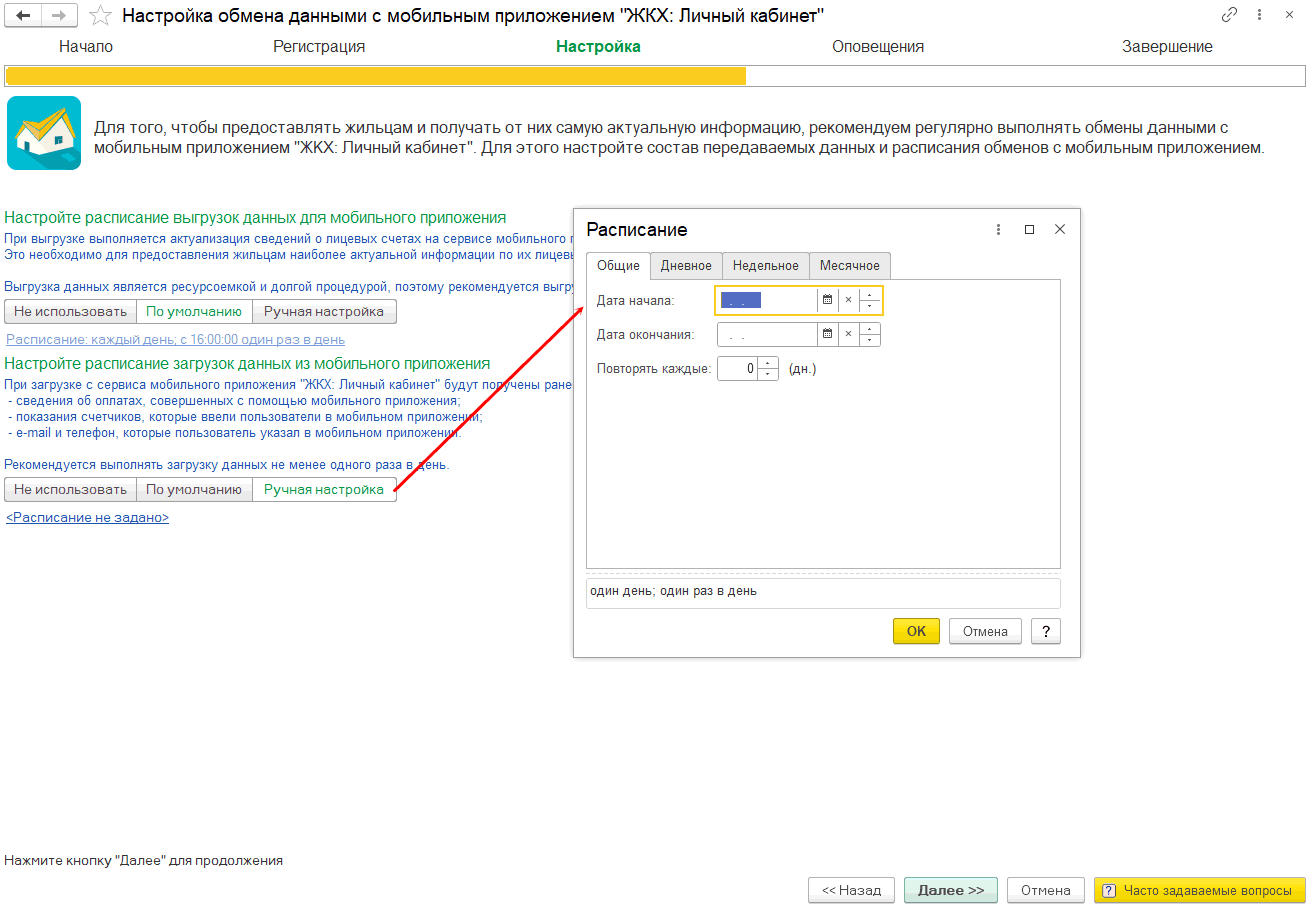This screenshot has width=1310, height=908.
Task: Focus the Дата начала input field
Action: coord(766,300)
